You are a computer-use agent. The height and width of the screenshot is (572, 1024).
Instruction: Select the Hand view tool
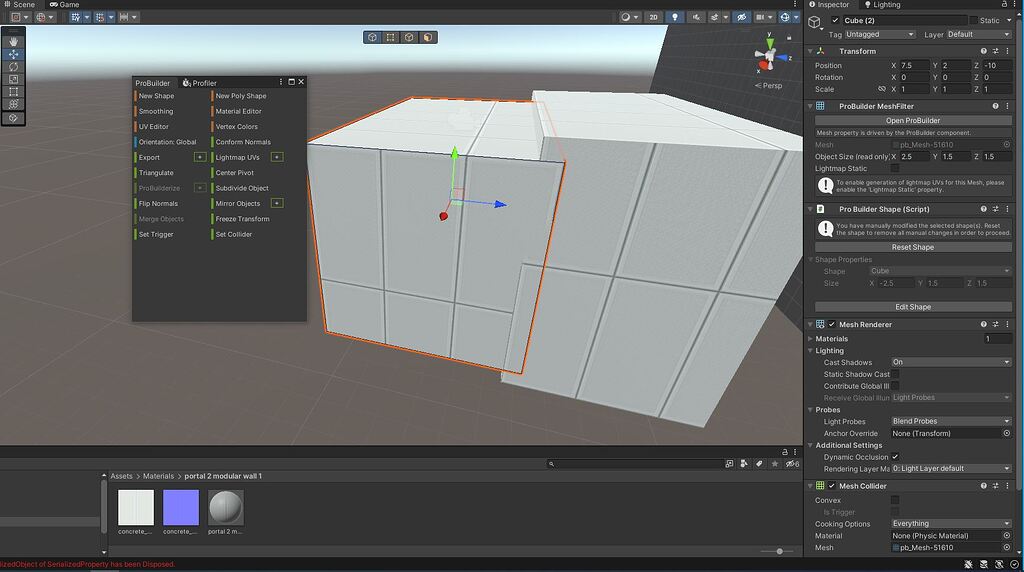(x=13, y=41)
